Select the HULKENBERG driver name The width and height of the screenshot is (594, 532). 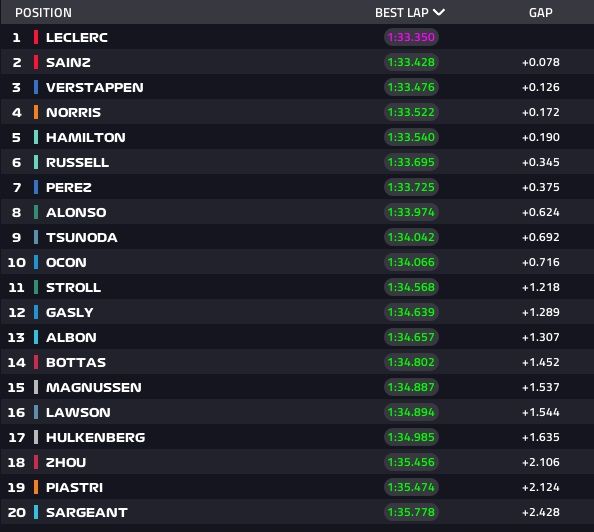[x=95, y=437]
